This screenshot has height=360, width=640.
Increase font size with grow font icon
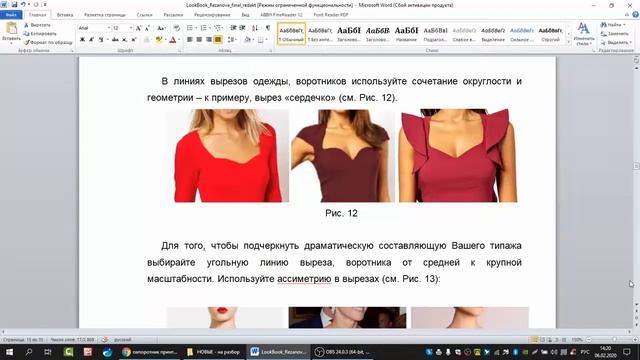(x=138, y=28)
